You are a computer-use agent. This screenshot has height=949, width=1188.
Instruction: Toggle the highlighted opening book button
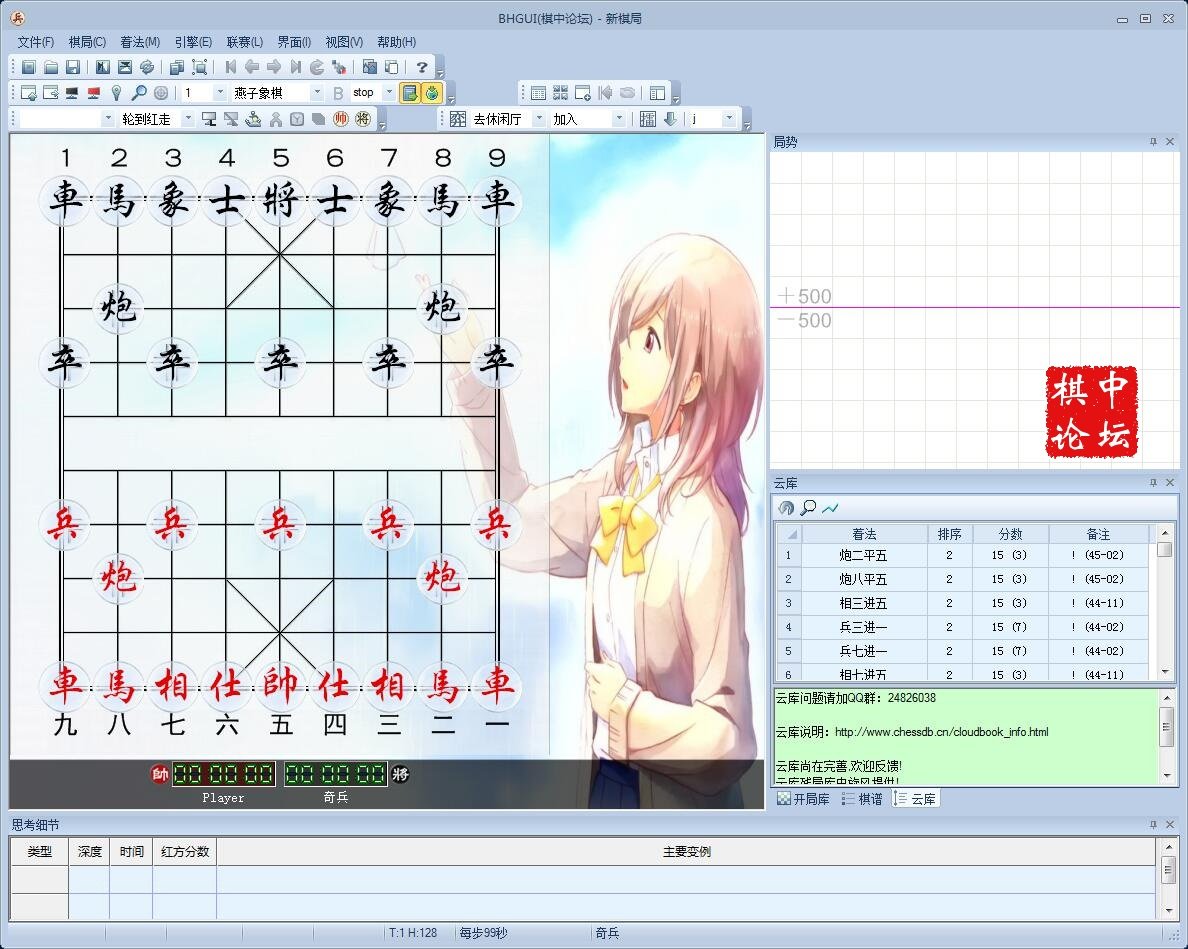(410, 93)
